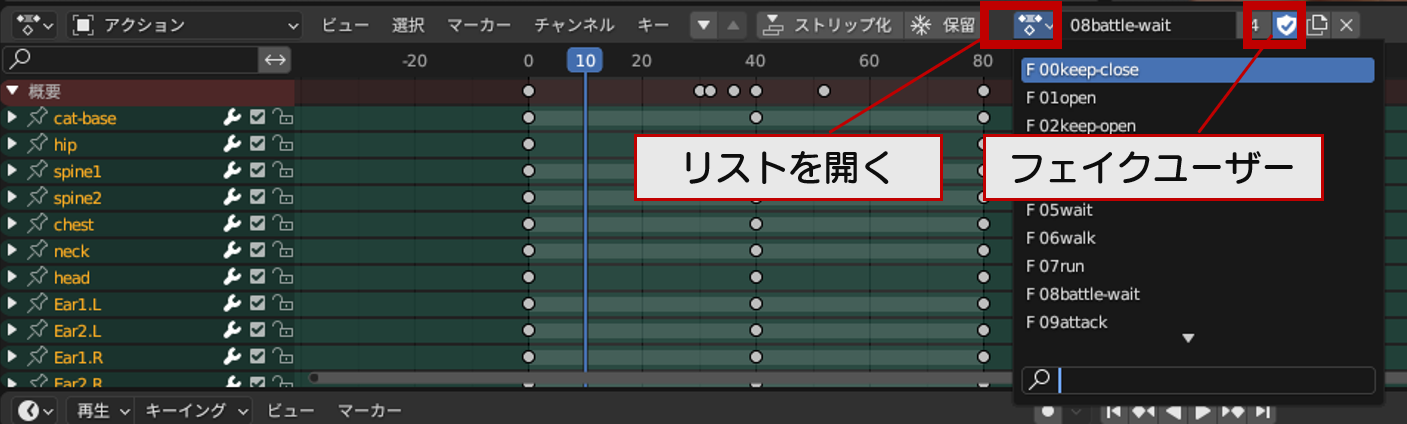Open the チャンネル menu
Viewport: 1407px width, 424px height.
(x=573, y=25)
